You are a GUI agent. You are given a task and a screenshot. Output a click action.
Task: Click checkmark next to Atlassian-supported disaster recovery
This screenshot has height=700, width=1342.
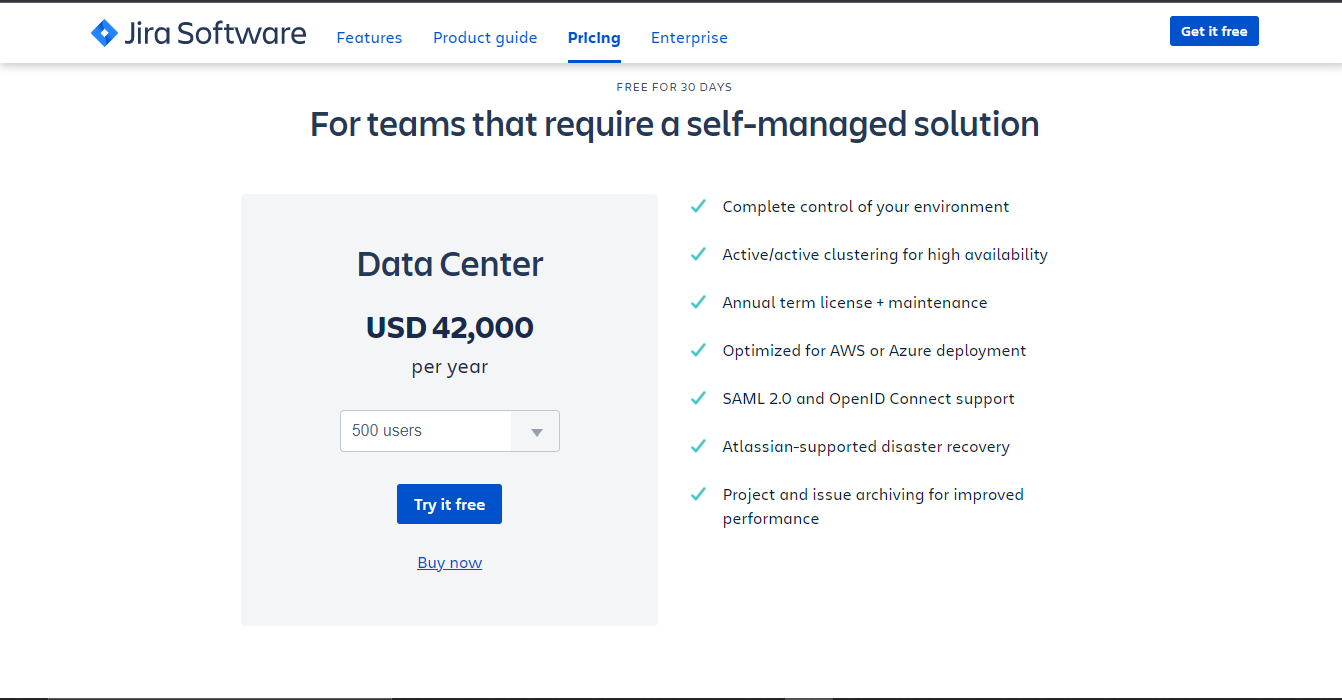coord(698,446)
